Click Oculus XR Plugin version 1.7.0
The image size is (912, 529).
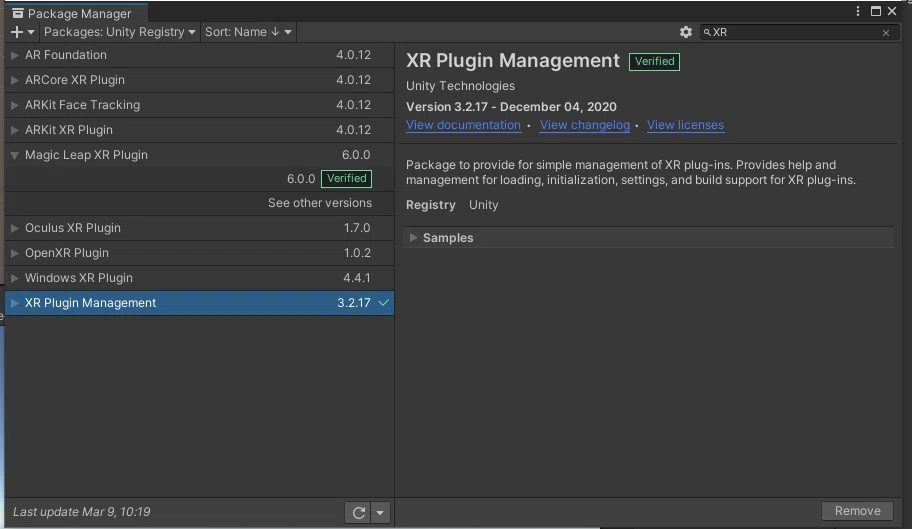(357, 228)
